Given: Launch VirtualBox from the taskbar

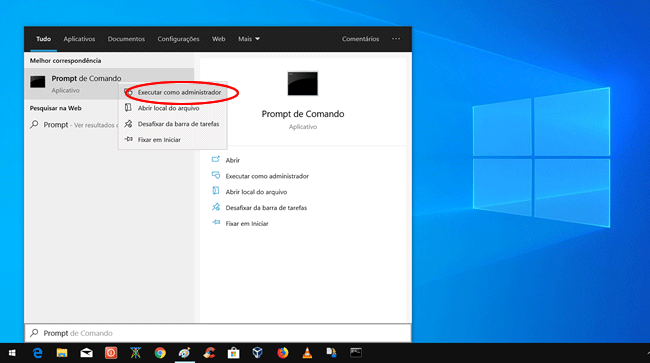Looking at the screenshot, I should [258, 353].
